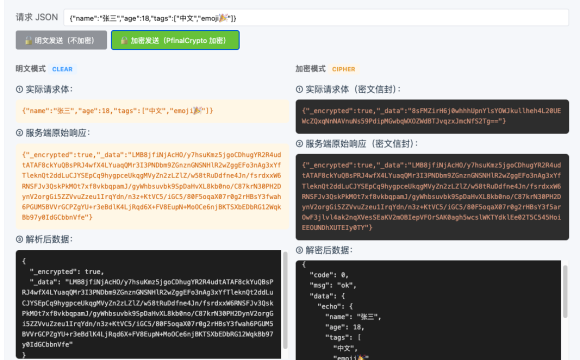580x360 pixels.
Task: Click the ③ marker beside 解密后数据
Action: pyautogui.click(x=299, y=250)
